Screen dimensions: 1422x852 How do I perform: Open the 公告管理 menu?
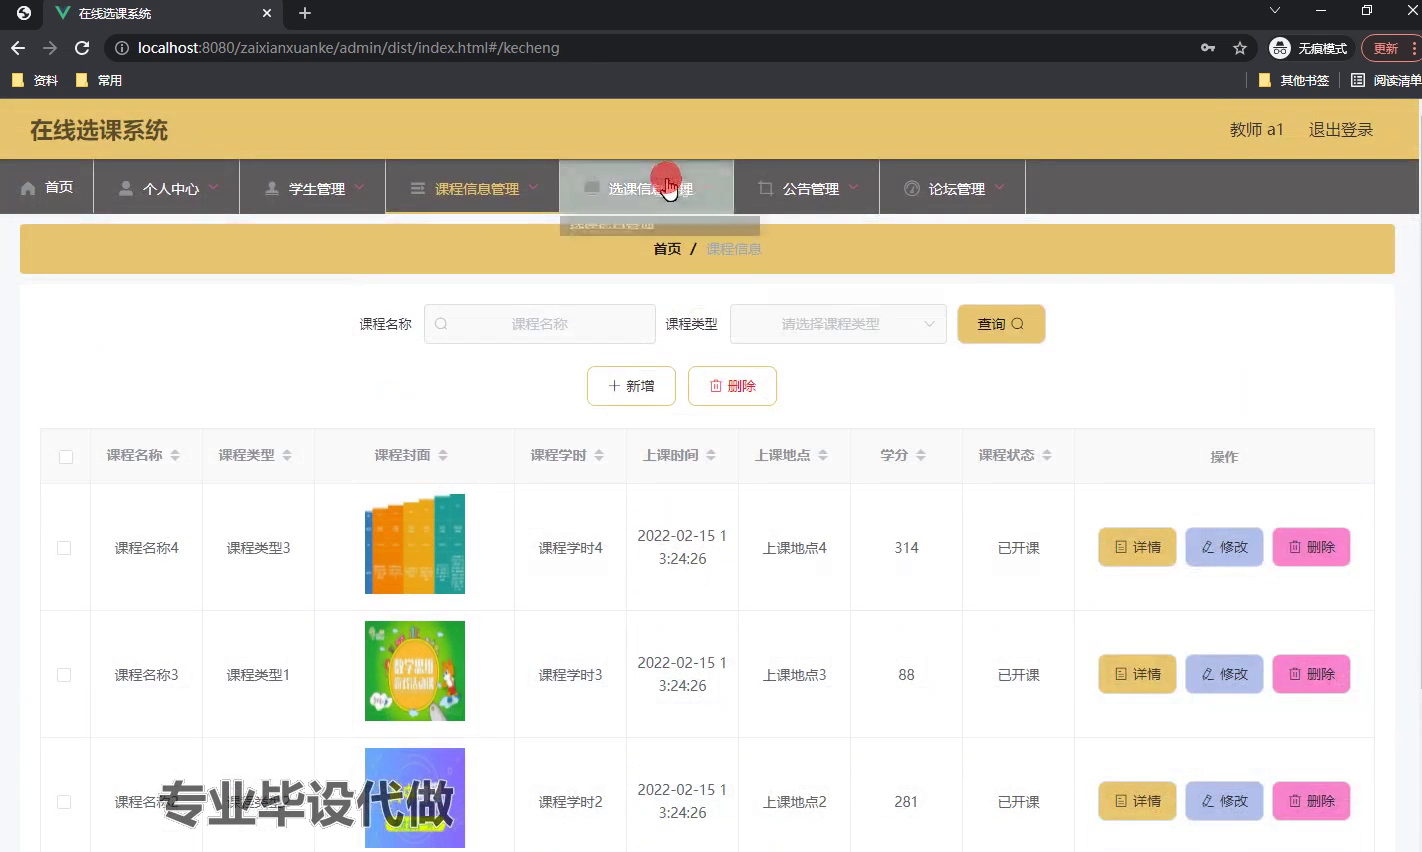[807, 187]
